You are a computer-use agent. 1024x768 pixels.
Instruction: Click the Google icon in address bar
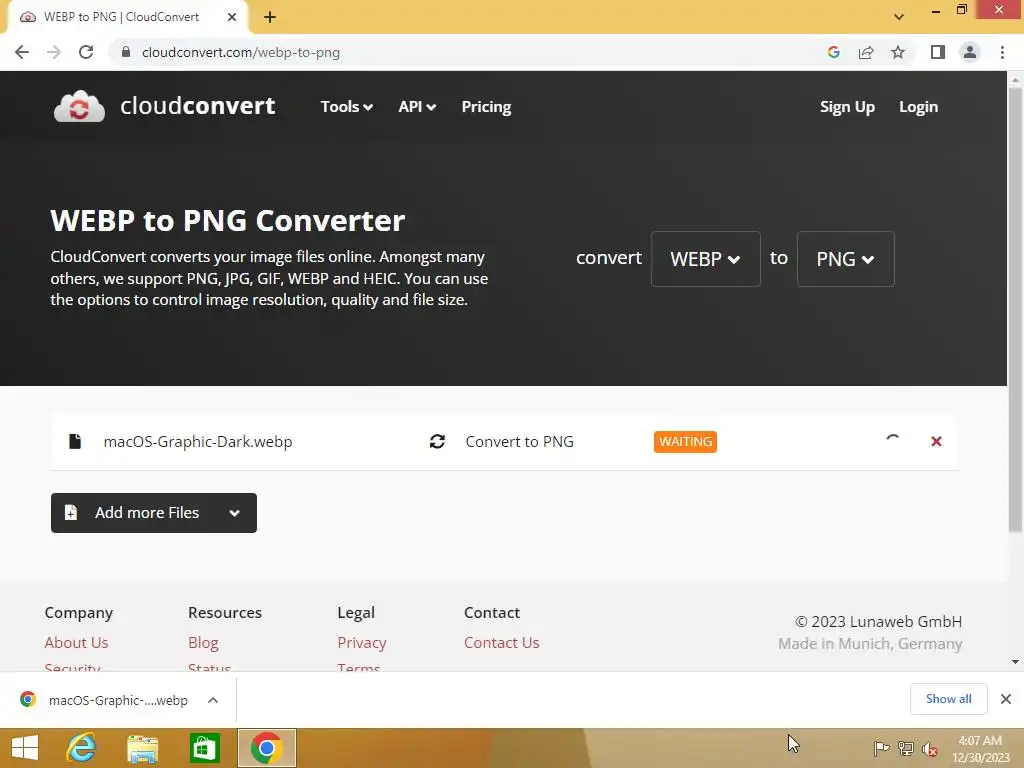point(833,52)
